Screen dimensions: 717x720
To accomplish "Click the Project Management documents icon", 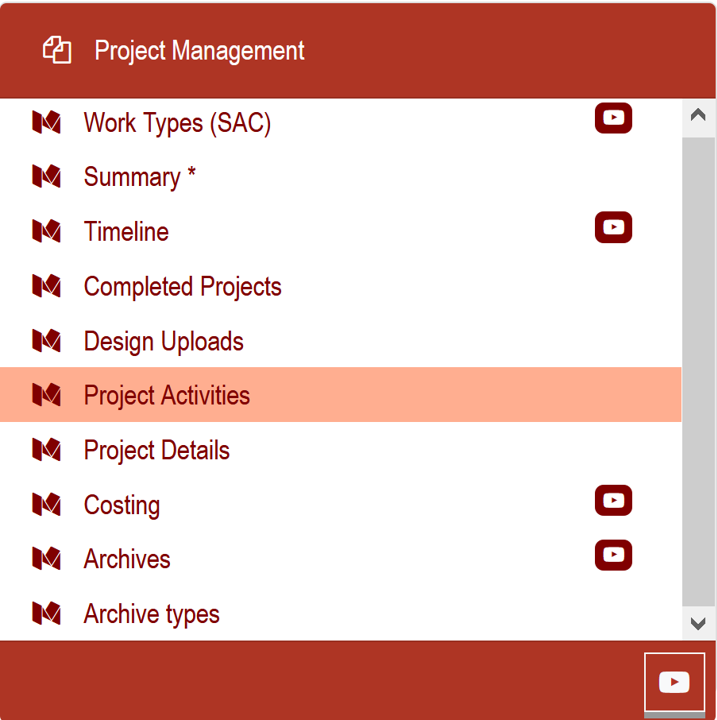I will 57,50.
